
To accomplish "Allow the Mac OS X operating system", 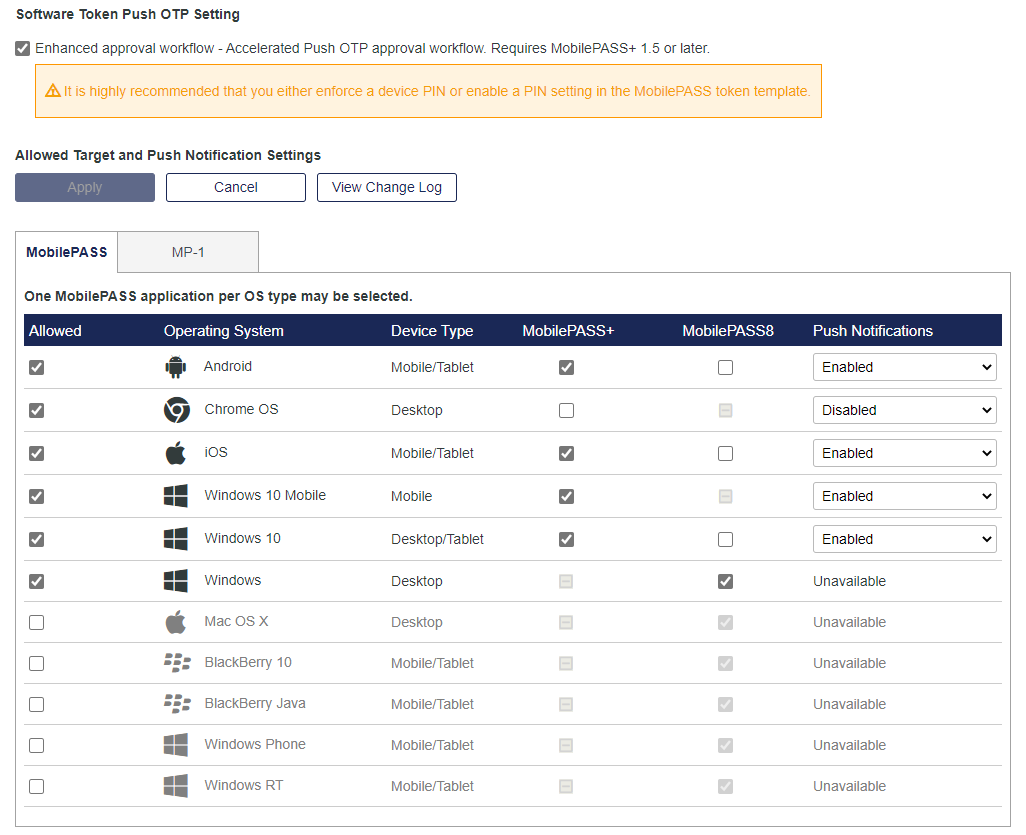I will tap(37, 622).
